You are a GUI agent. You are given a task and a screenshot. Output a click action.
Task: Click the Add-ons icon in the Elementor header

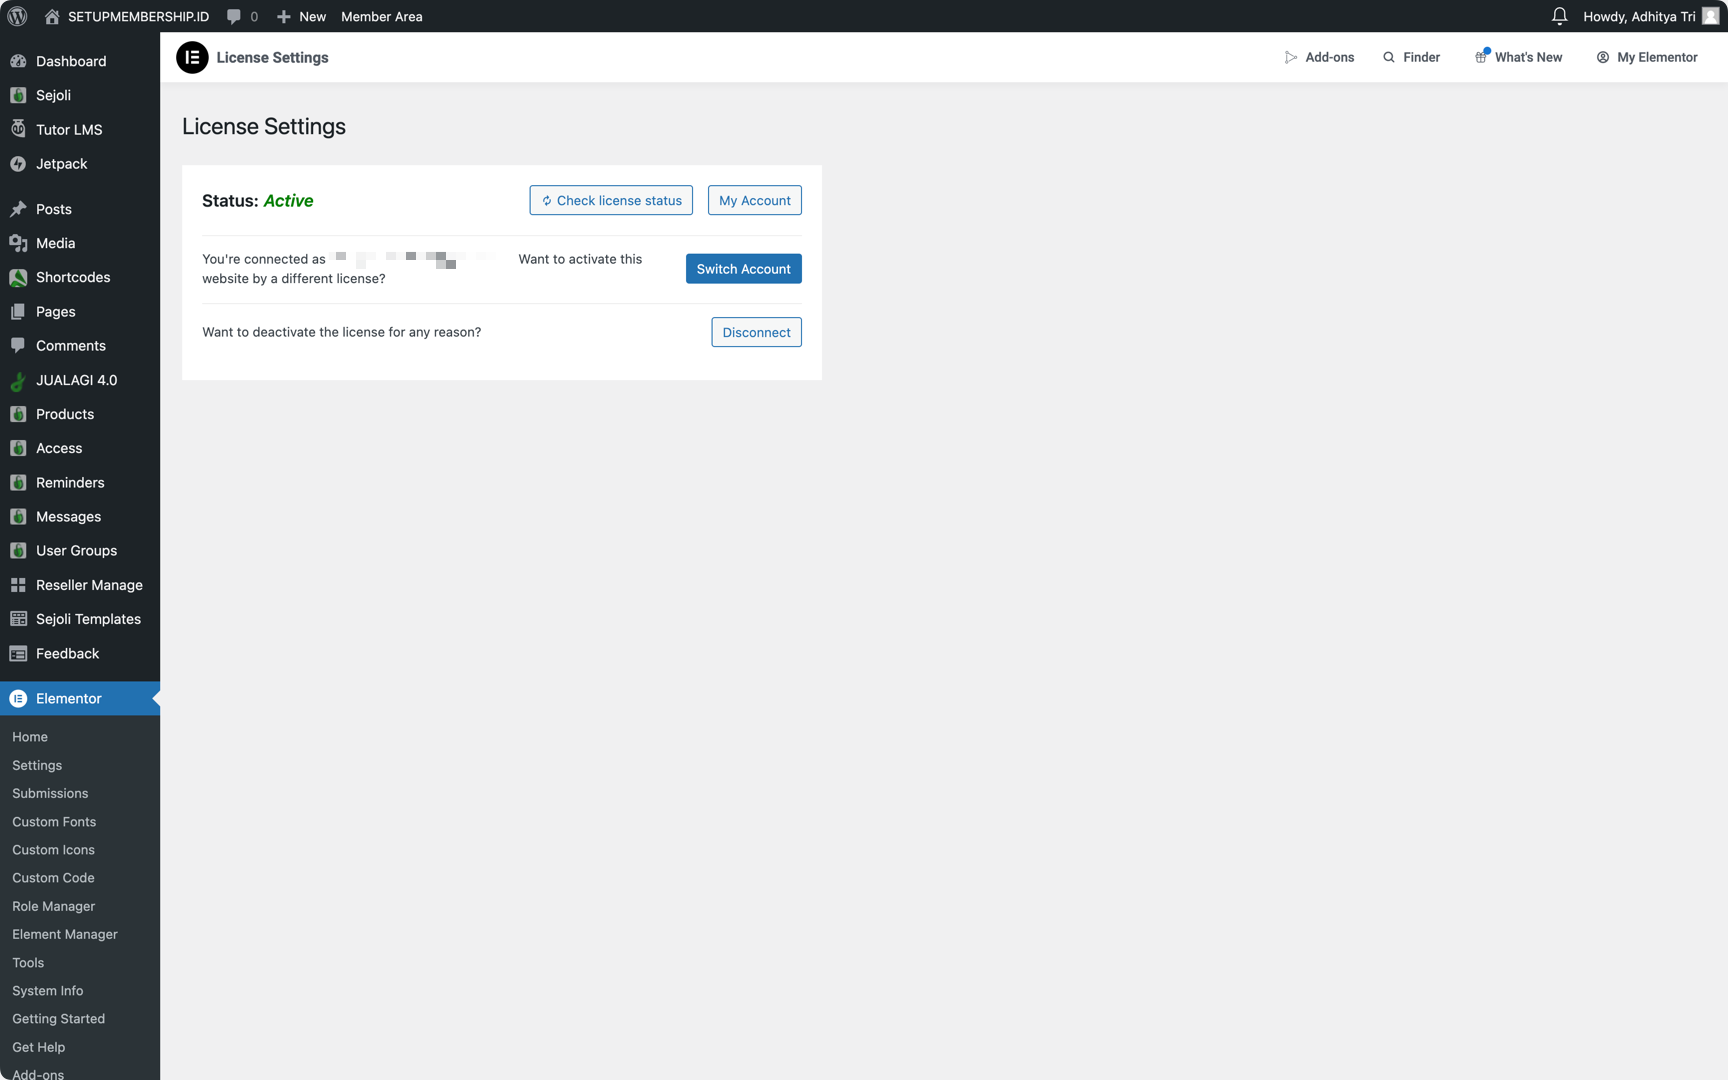click(1291, 57)
